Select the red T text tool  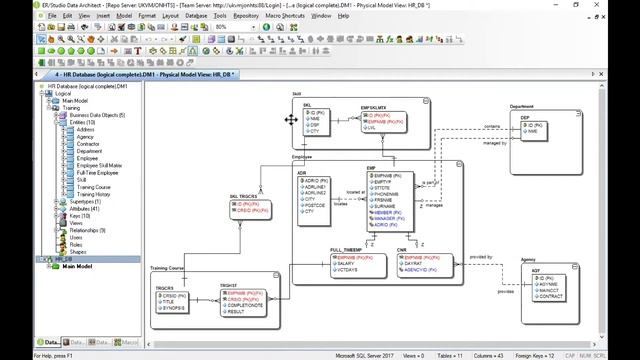click(x=138, y=51)
